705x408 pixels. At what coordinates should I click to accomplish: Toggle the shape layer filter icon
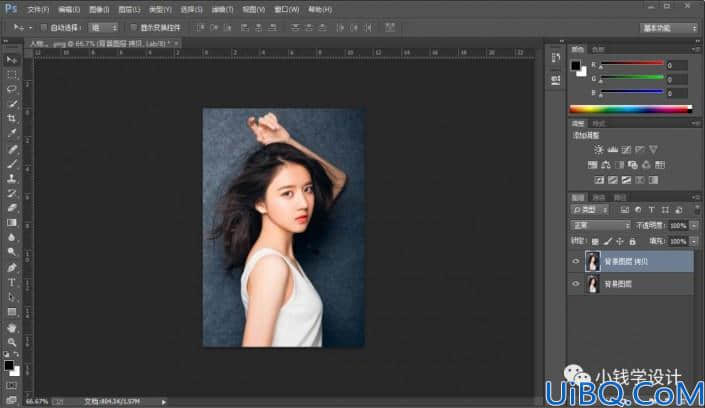(665, 210)
